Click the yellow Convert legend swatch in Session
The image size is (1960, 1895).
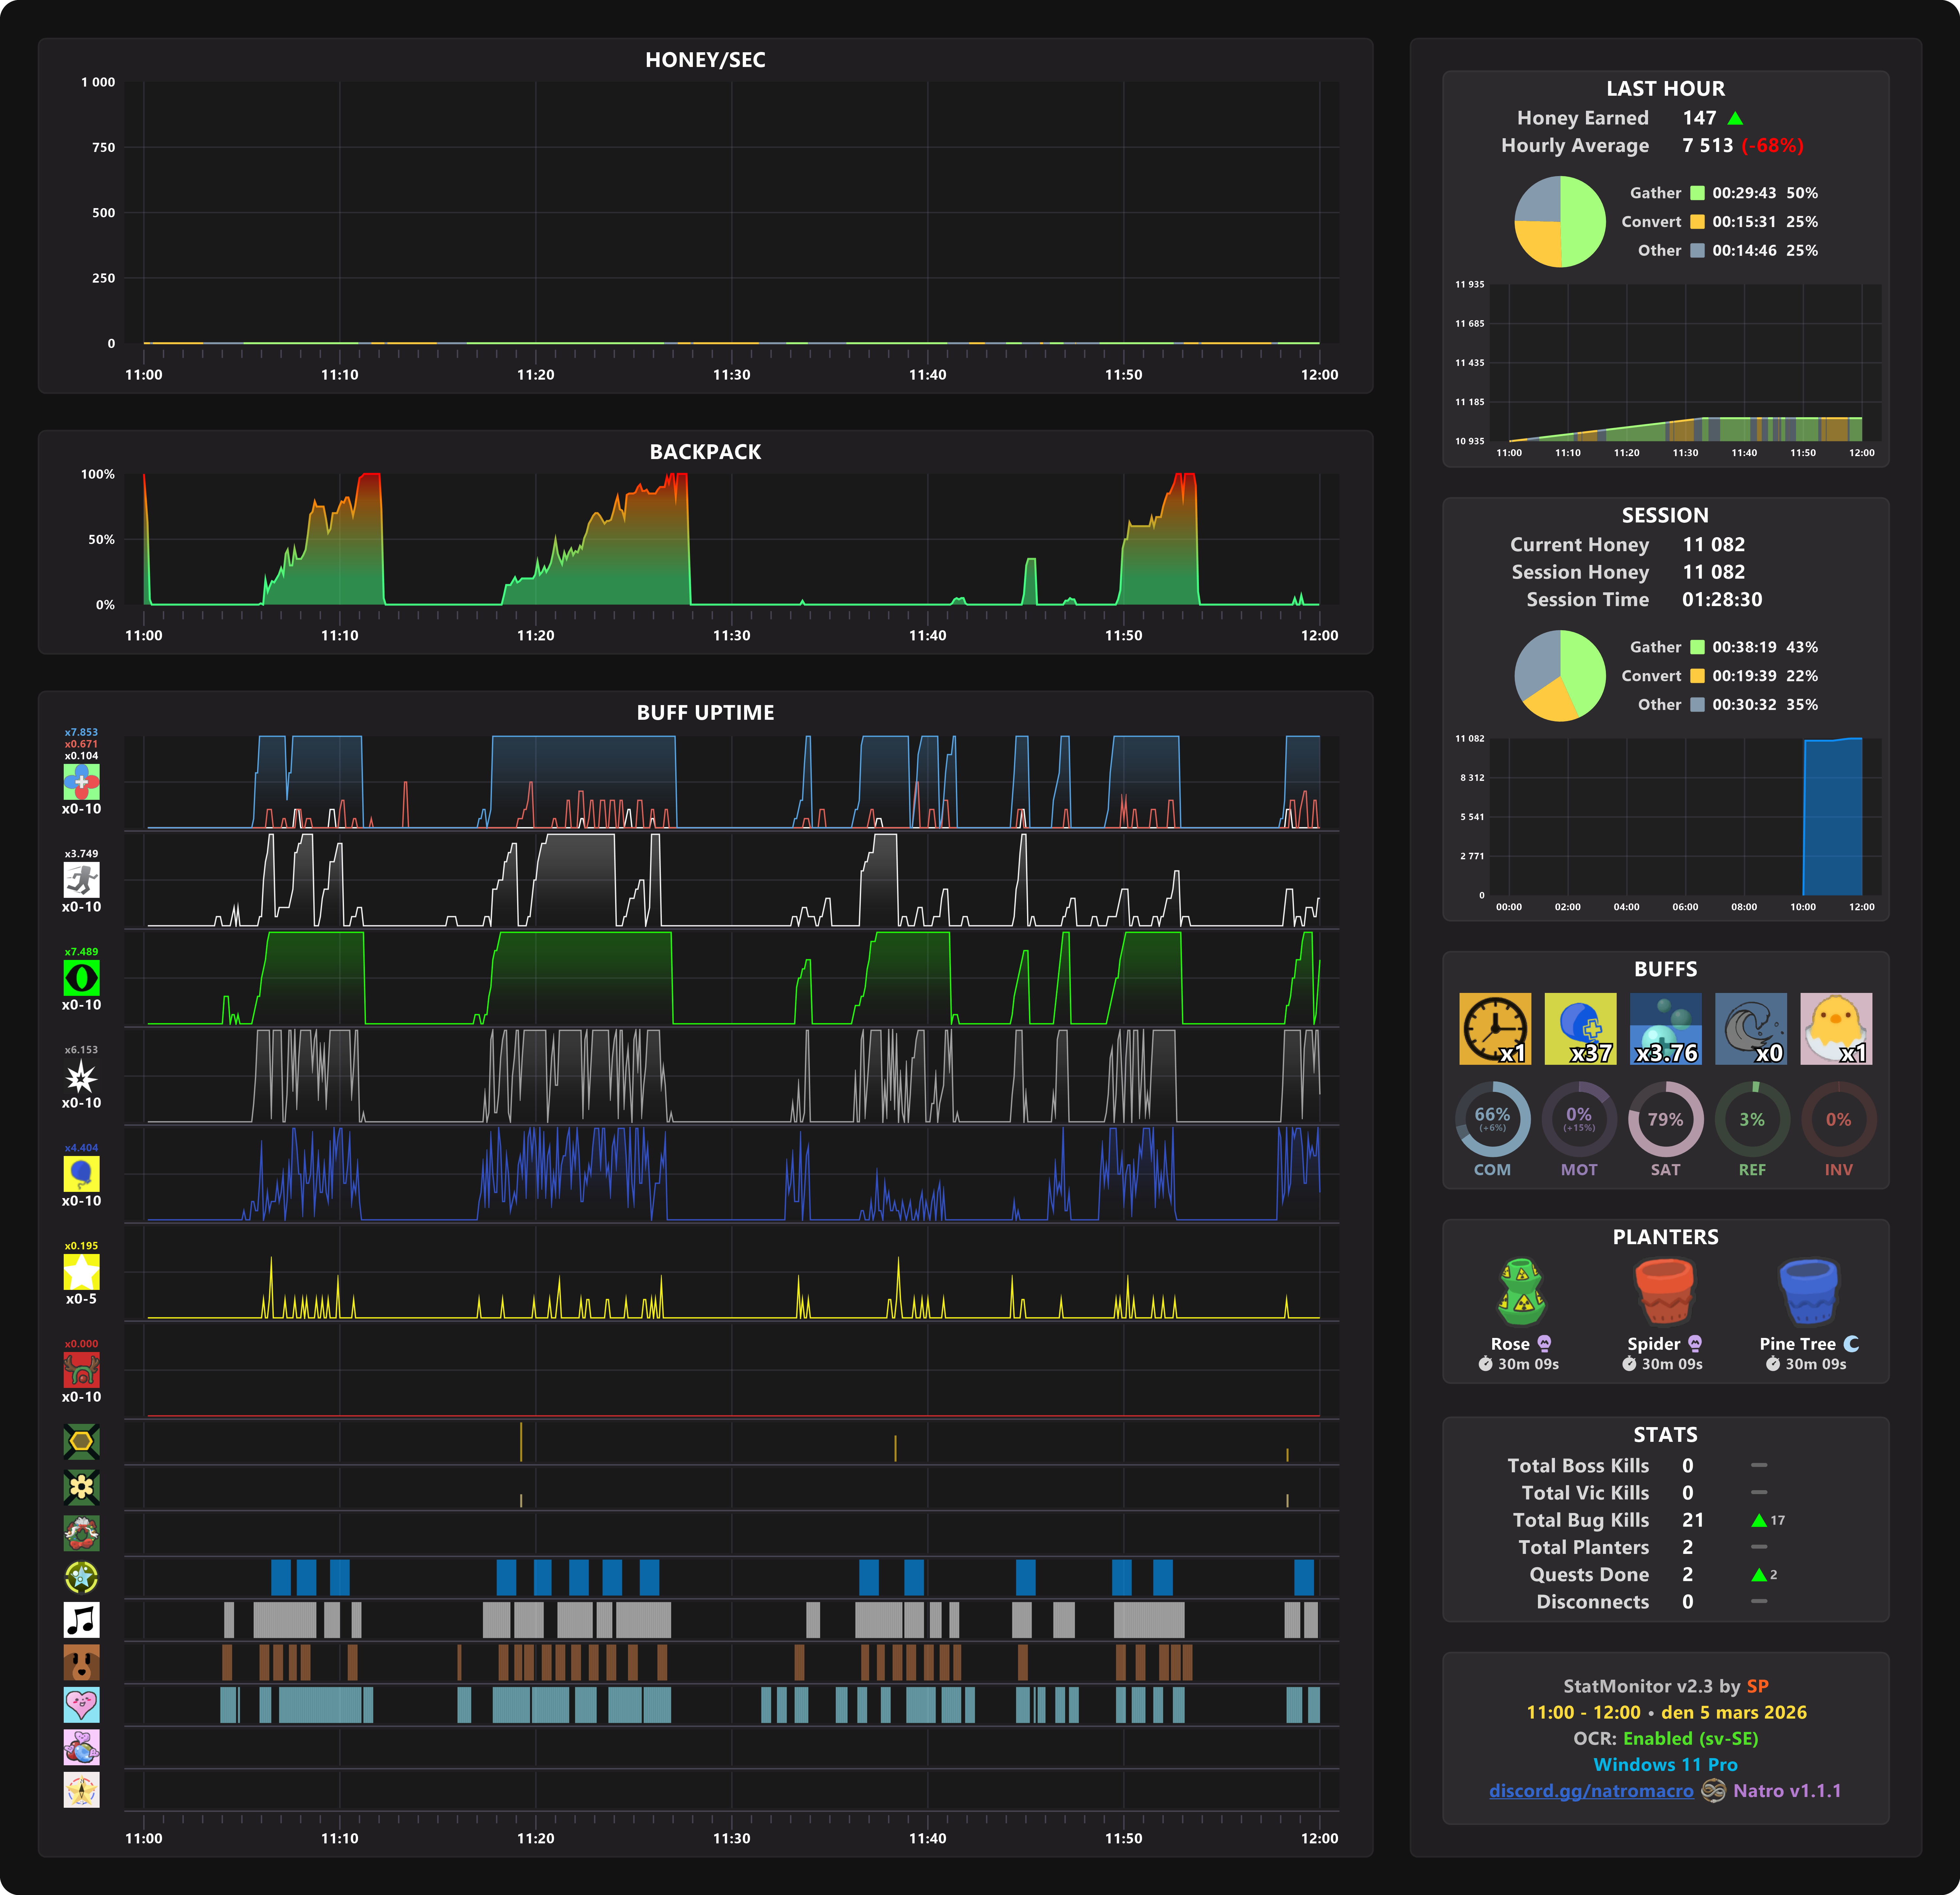click(x=1697, y=676)
